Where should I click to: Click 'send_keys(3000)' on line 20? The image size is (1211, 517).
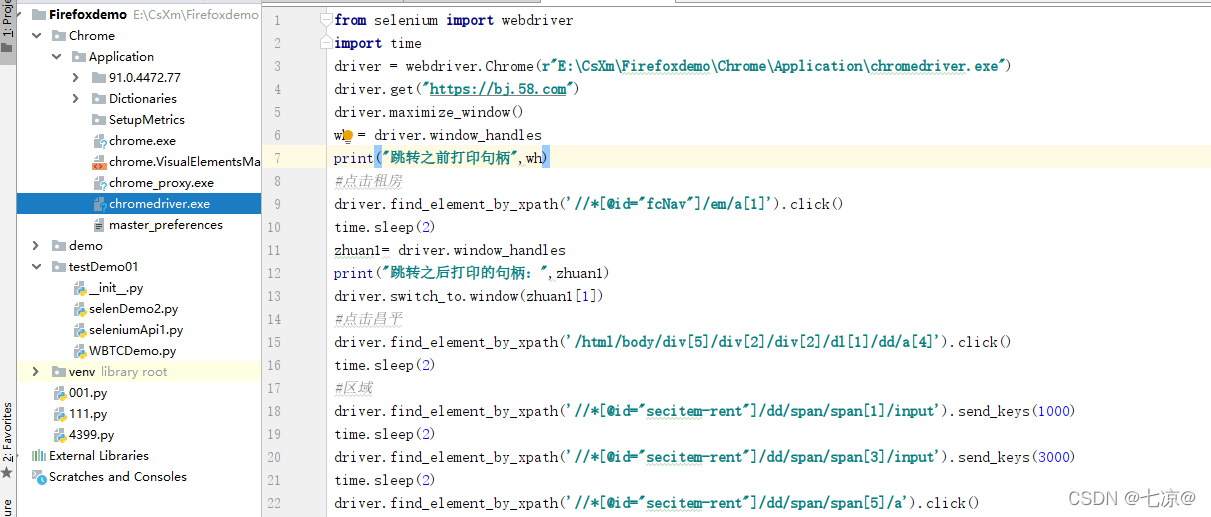(x=1015, y=457)
